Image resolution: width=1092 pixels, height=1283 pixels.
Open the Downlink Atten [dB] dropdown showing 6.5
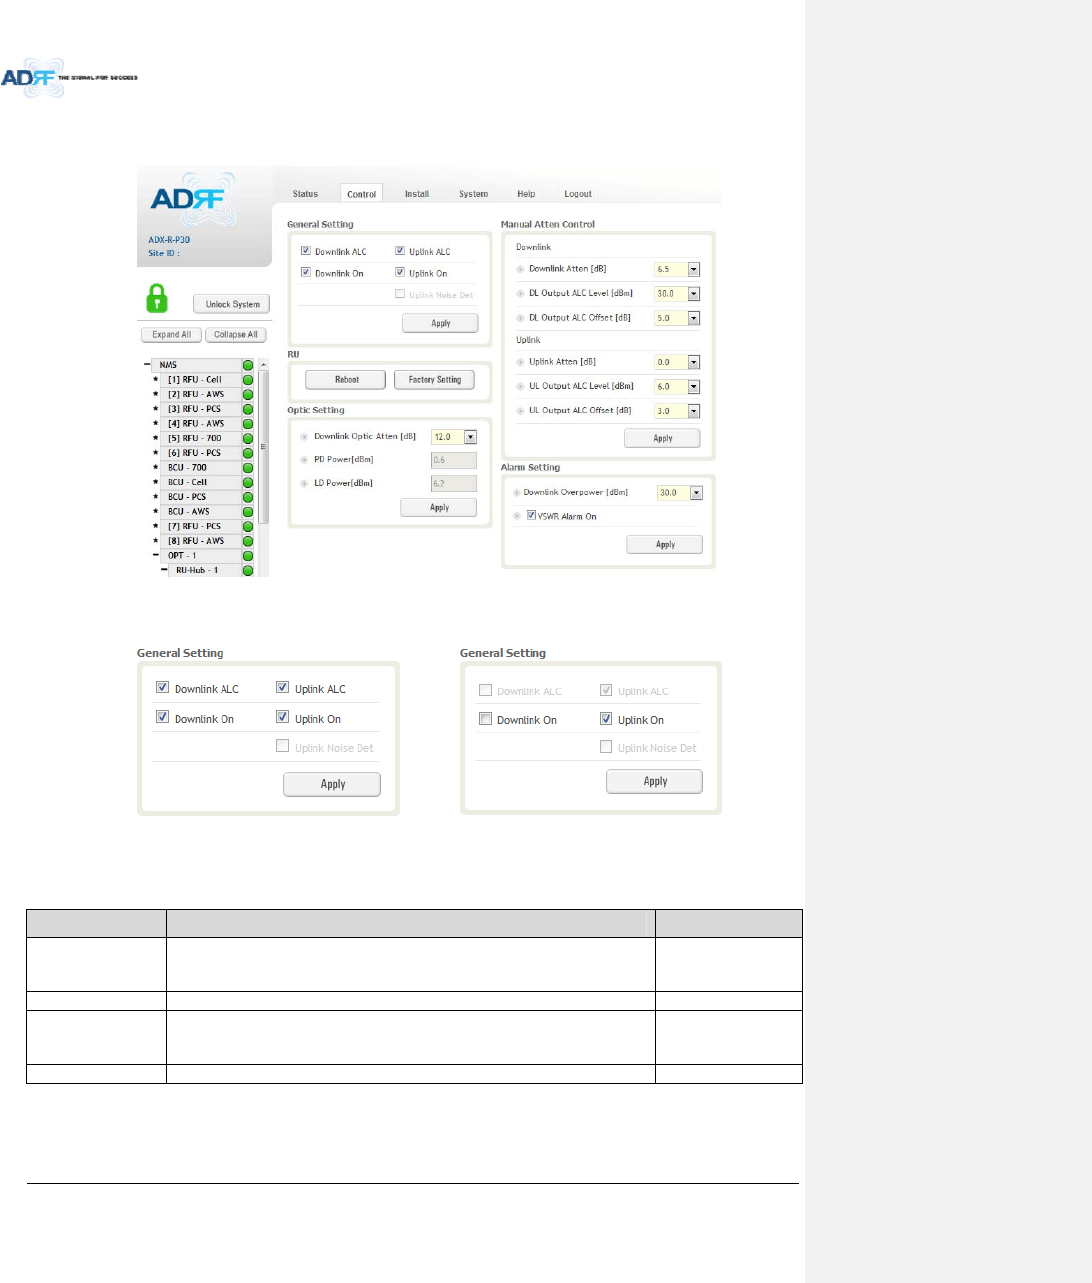(x=694, y=269)
